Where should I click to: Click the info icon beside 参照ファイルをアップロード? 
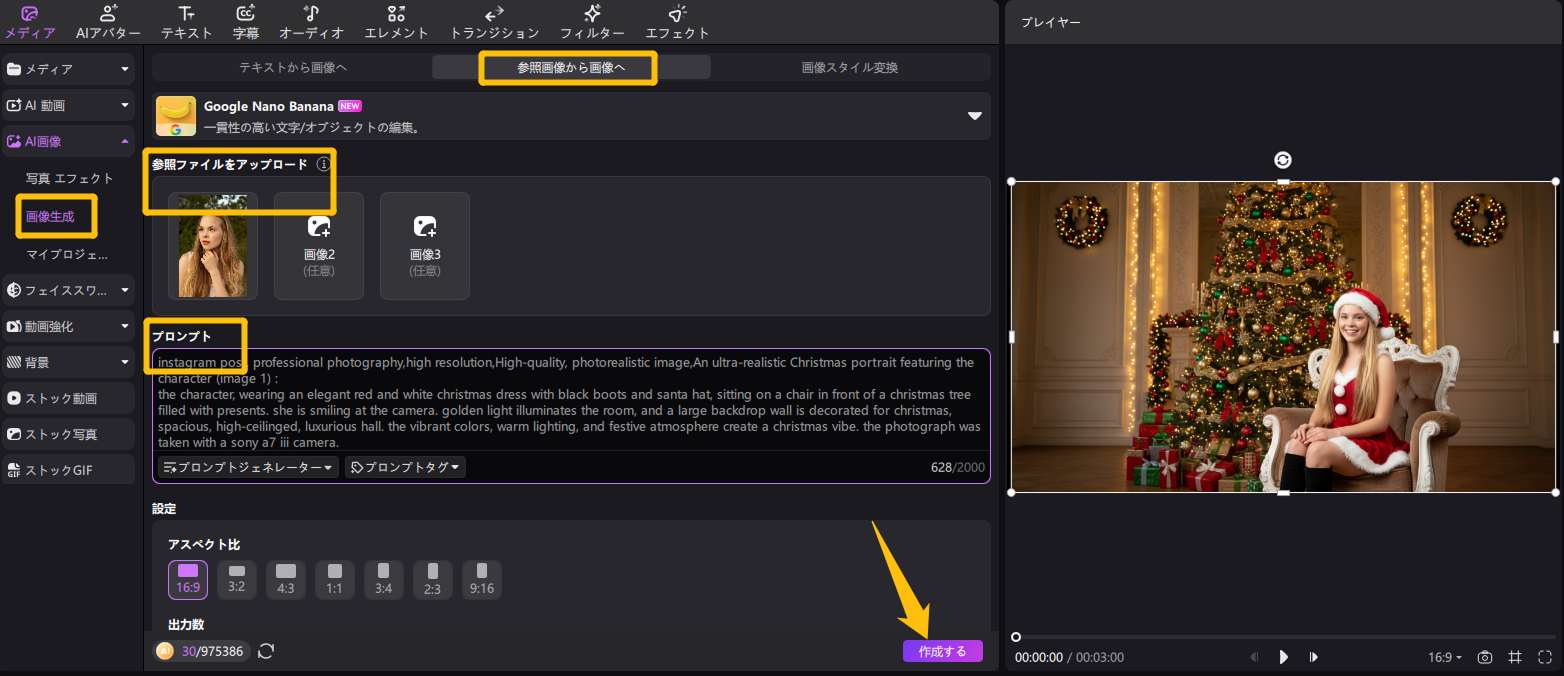(x=323, y=164)
